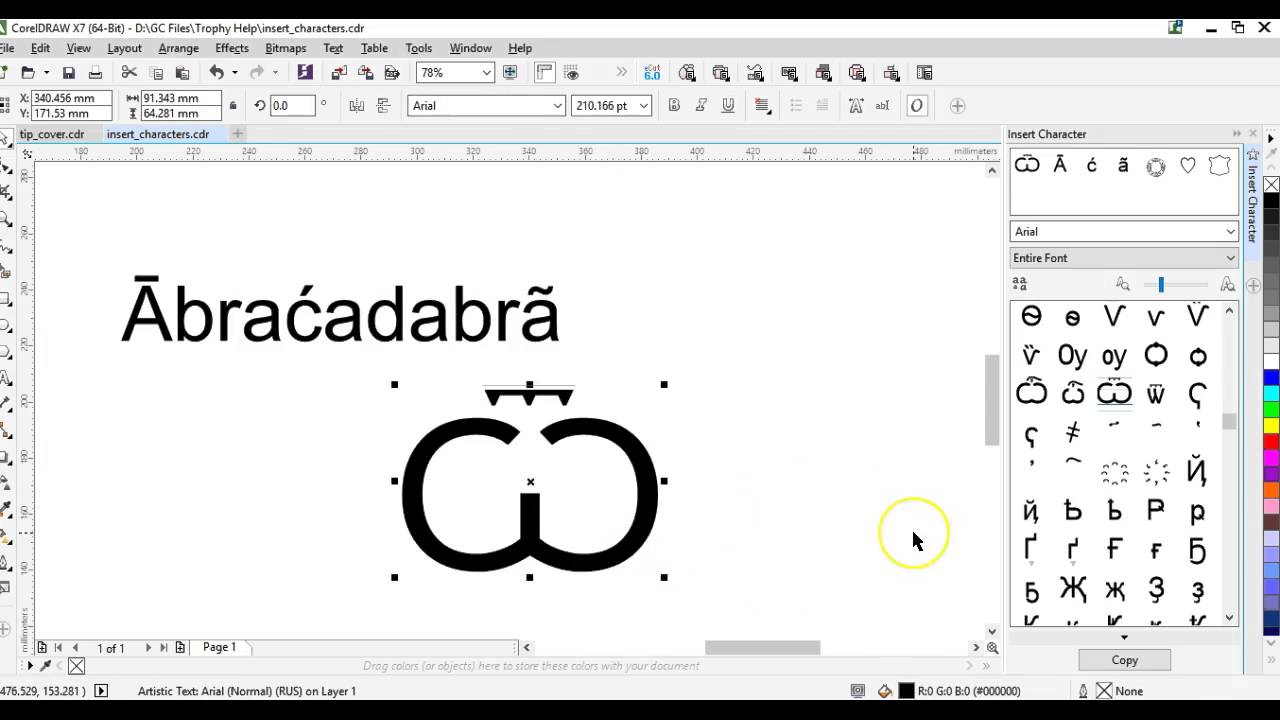Open the Edit Text dialog icon
The image size is (1280, 720).
coord(882,106)
